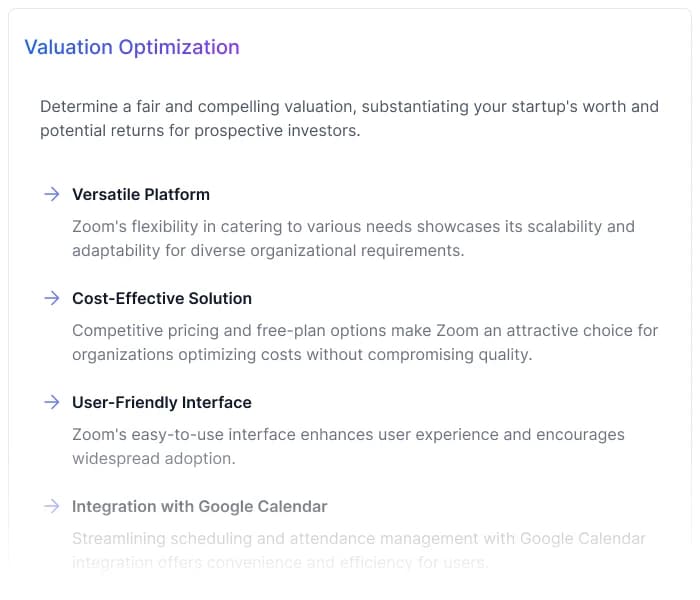
Task: Select the User-Friendly Interface title
Action: (162, 402)
